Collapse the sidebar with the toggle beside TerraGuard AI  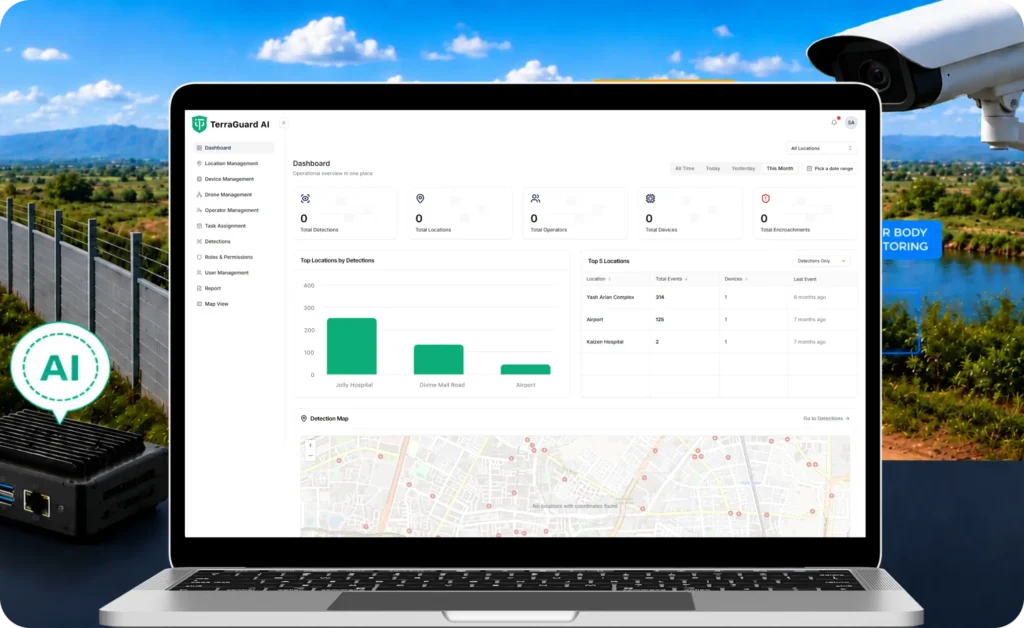pos(283,123)
